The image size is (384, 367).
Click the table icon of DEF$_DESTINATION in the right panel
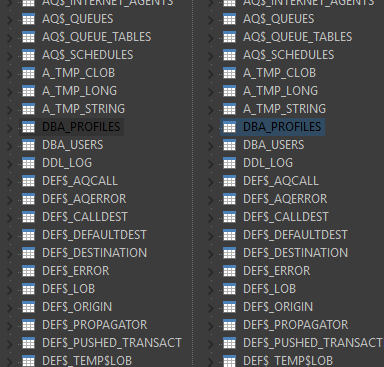pos(229,253)
